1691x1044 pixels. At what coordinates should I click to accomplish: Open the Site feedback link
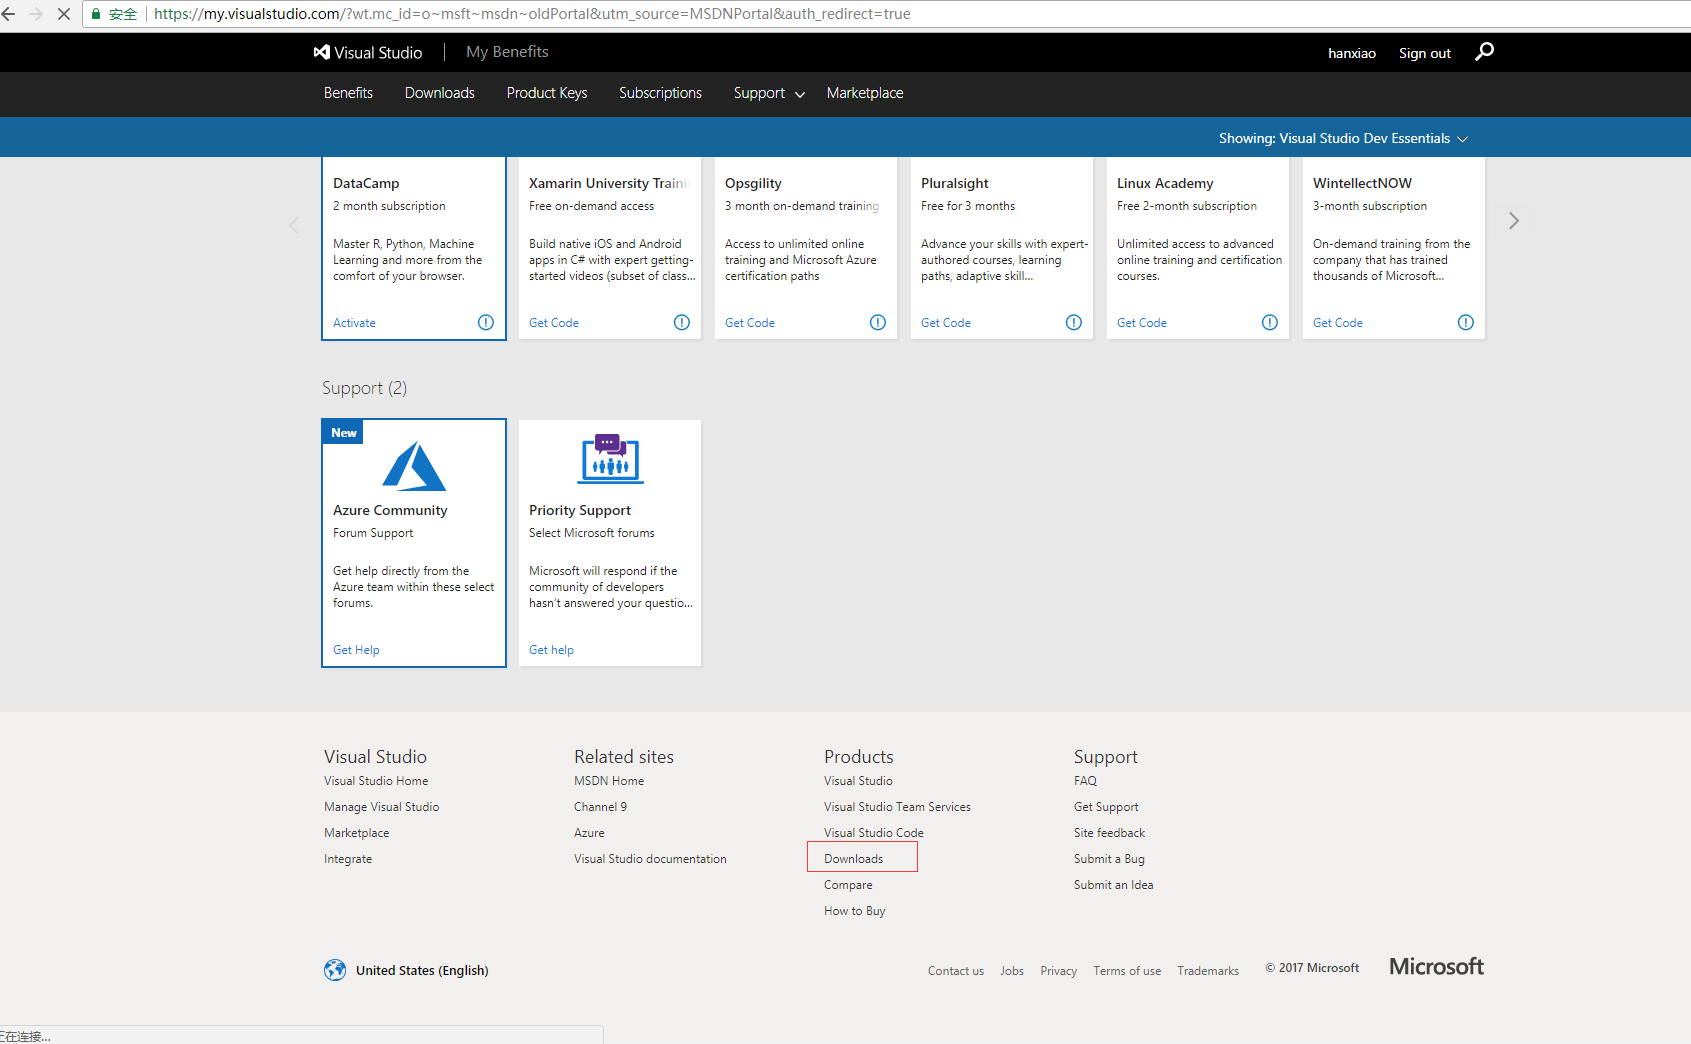click(x=1109, y=833)
